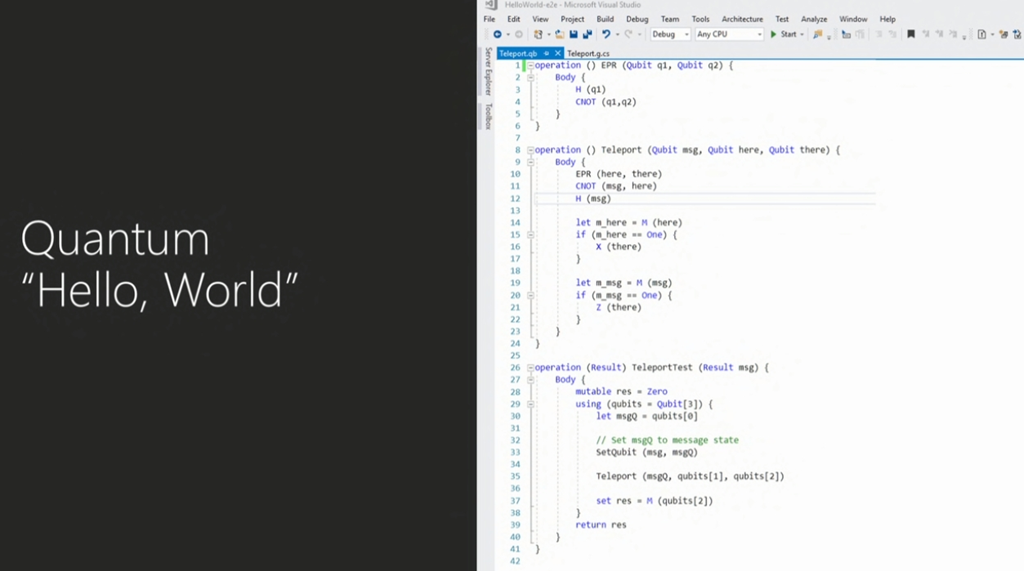
Task: Click the last icon on the toolbar
Action: pyautogui.click(x=1018, y=35)
